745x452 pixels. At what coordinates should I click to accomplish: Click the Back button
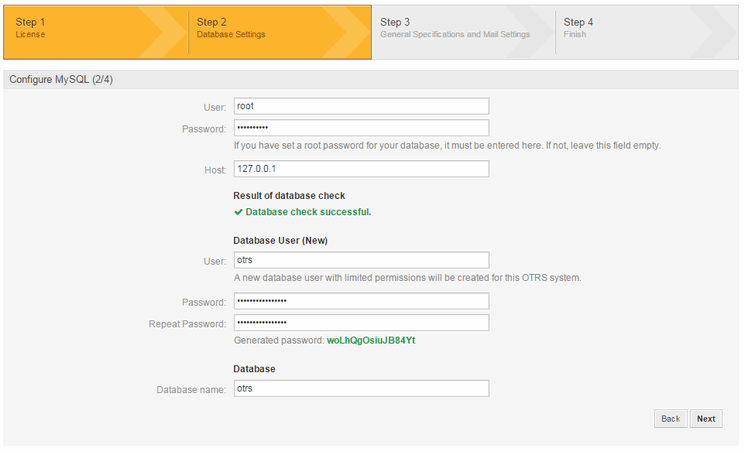[x=670, y=419]
